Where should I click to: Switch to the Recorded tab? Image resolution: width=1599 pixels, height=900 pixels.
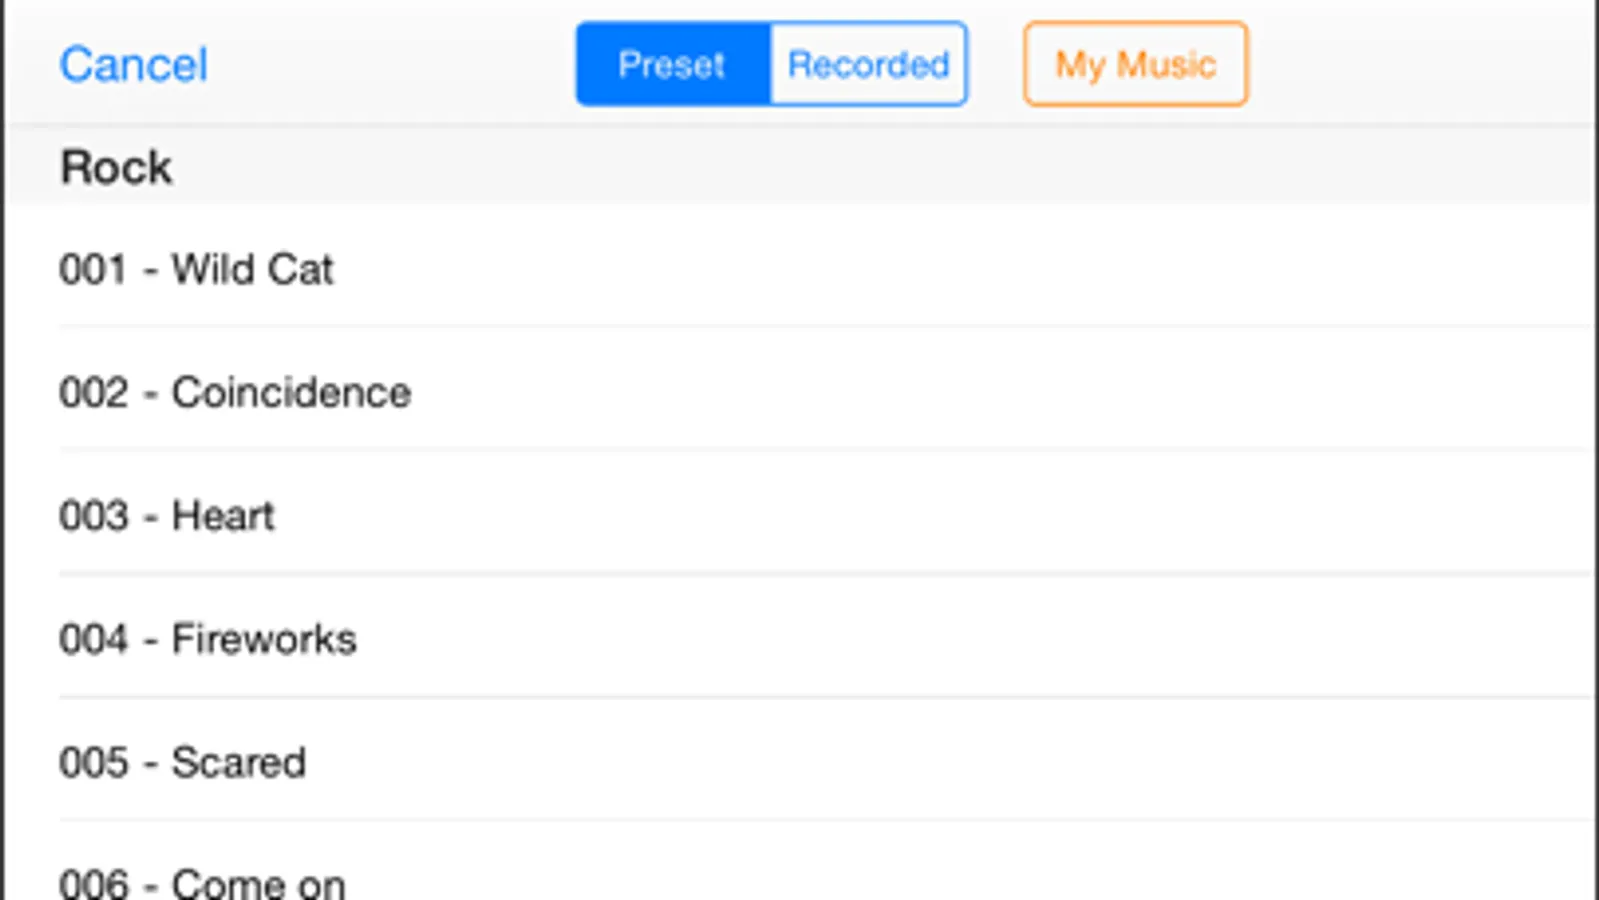(x=868, y=65)
